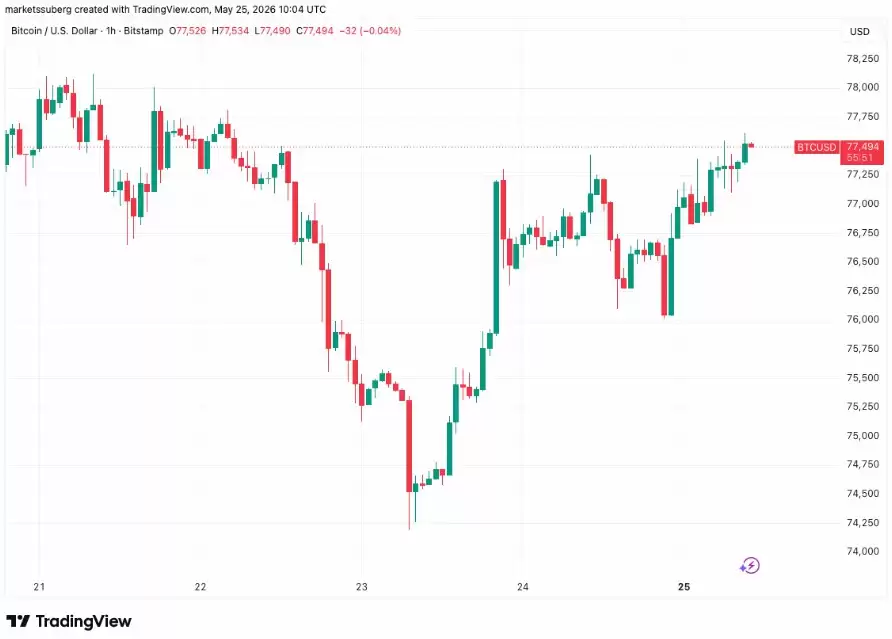Click the Bitcoin / U.S. Dollar symbol title
Image resolution: width=892 pixels, height=639 pixels.
point(54,31)
